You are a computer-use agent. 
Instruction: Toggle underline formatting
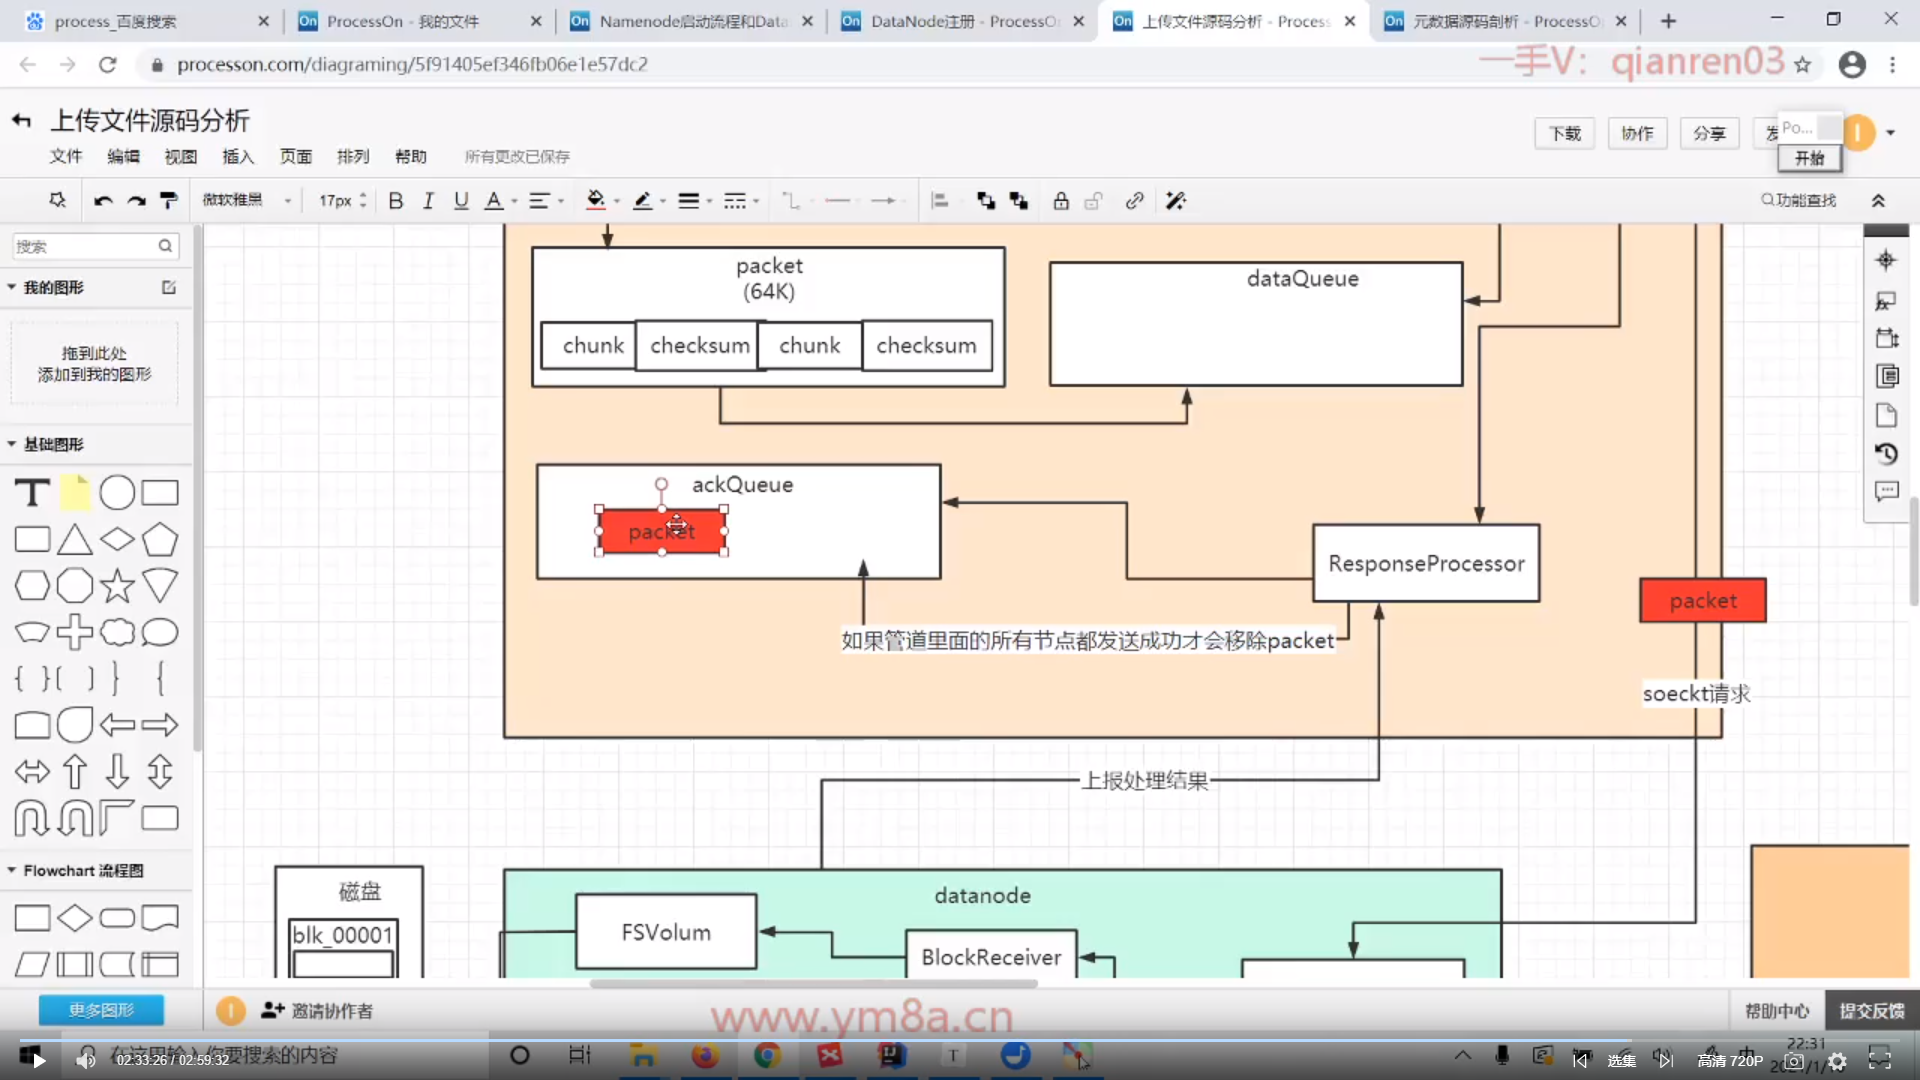[x=461, y=201]
